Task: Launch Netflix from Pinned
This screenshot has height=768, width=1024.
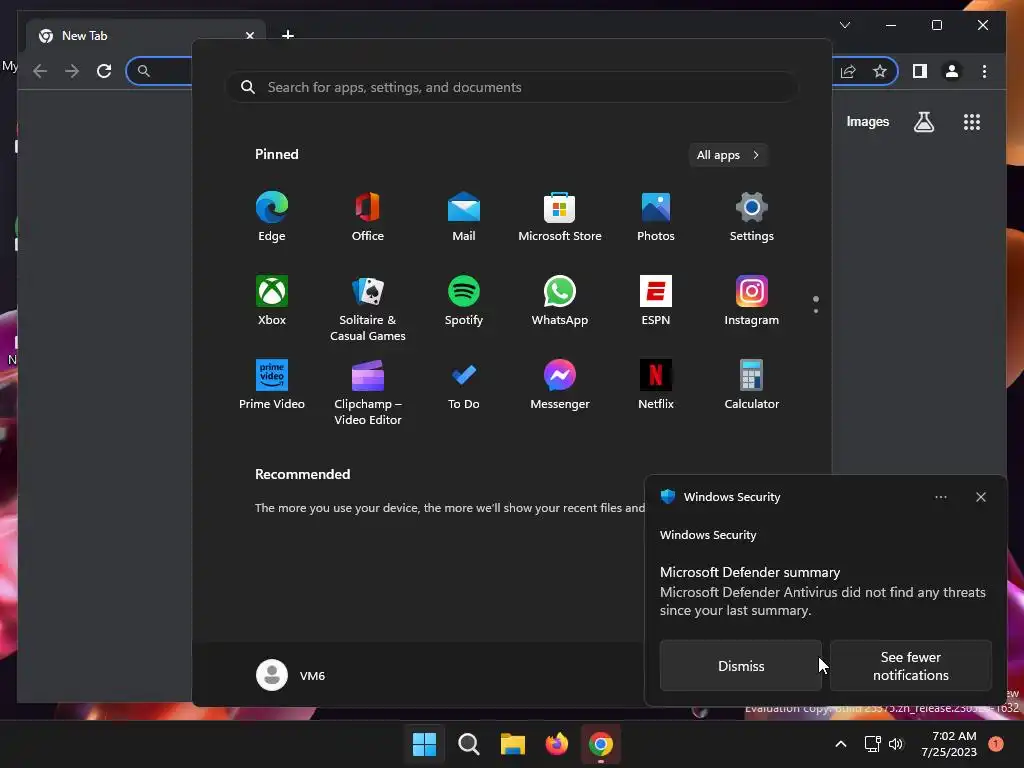Action: pos(656,385)
